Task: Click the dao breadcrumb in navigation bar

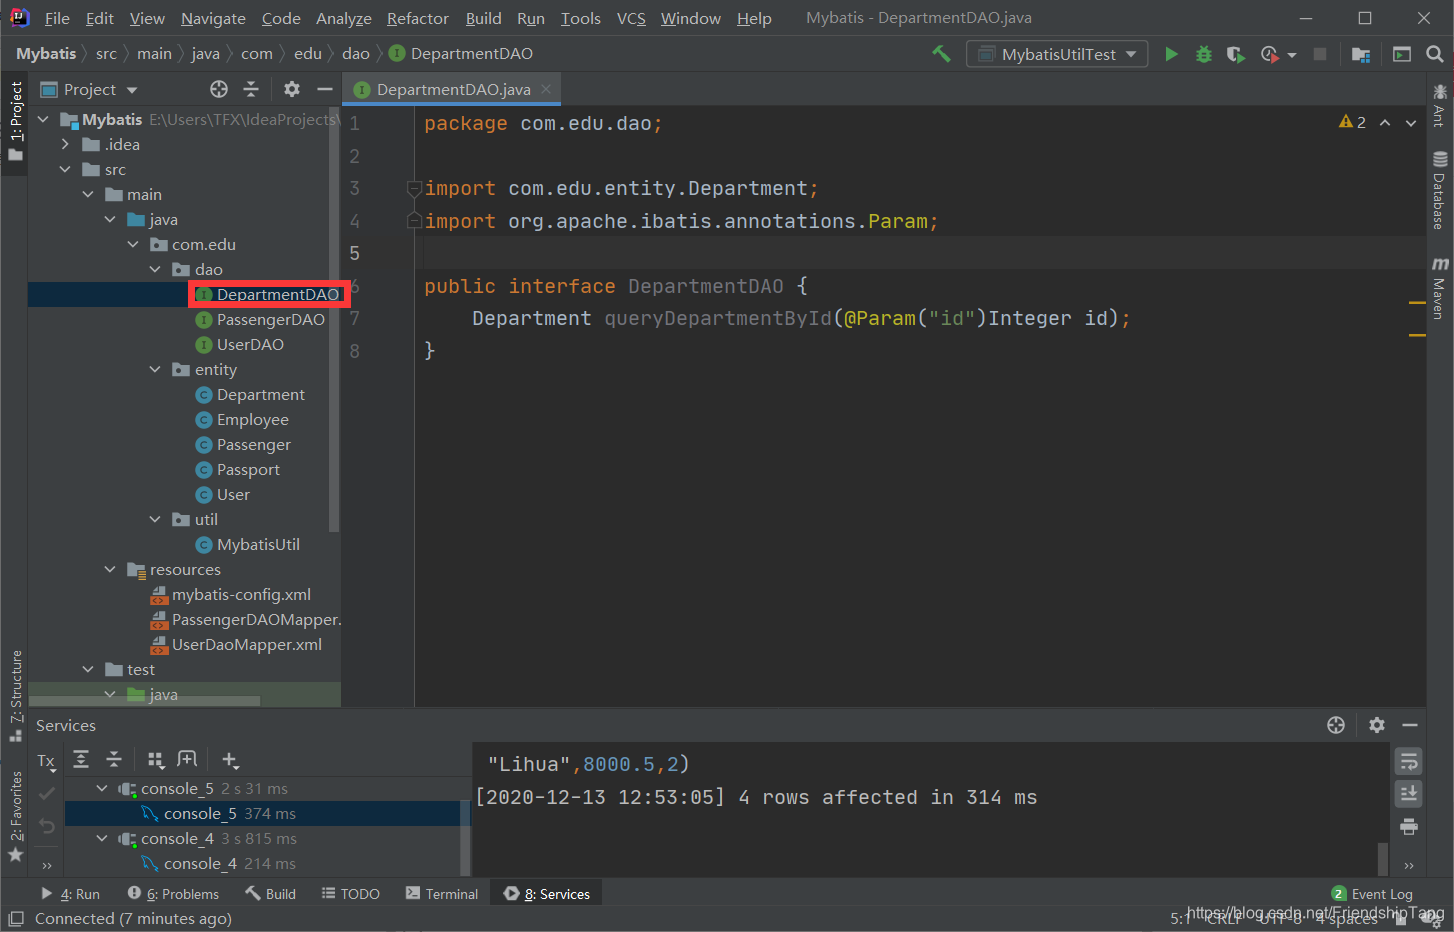Action: 356,53
